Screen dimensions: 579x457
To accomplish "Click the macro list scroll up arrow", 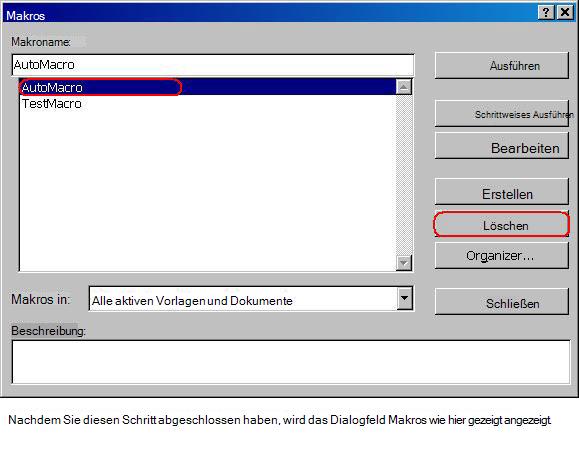I will point(404,87).
